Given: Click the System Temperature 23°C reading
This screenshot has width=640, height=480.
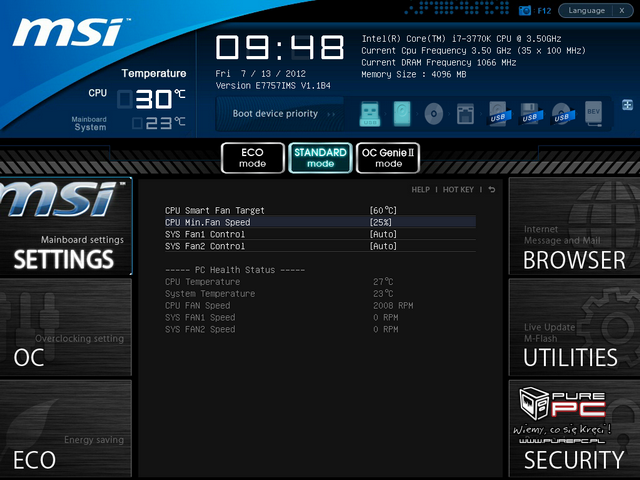Looking at the screenshot, I should [x=383, y=294].
